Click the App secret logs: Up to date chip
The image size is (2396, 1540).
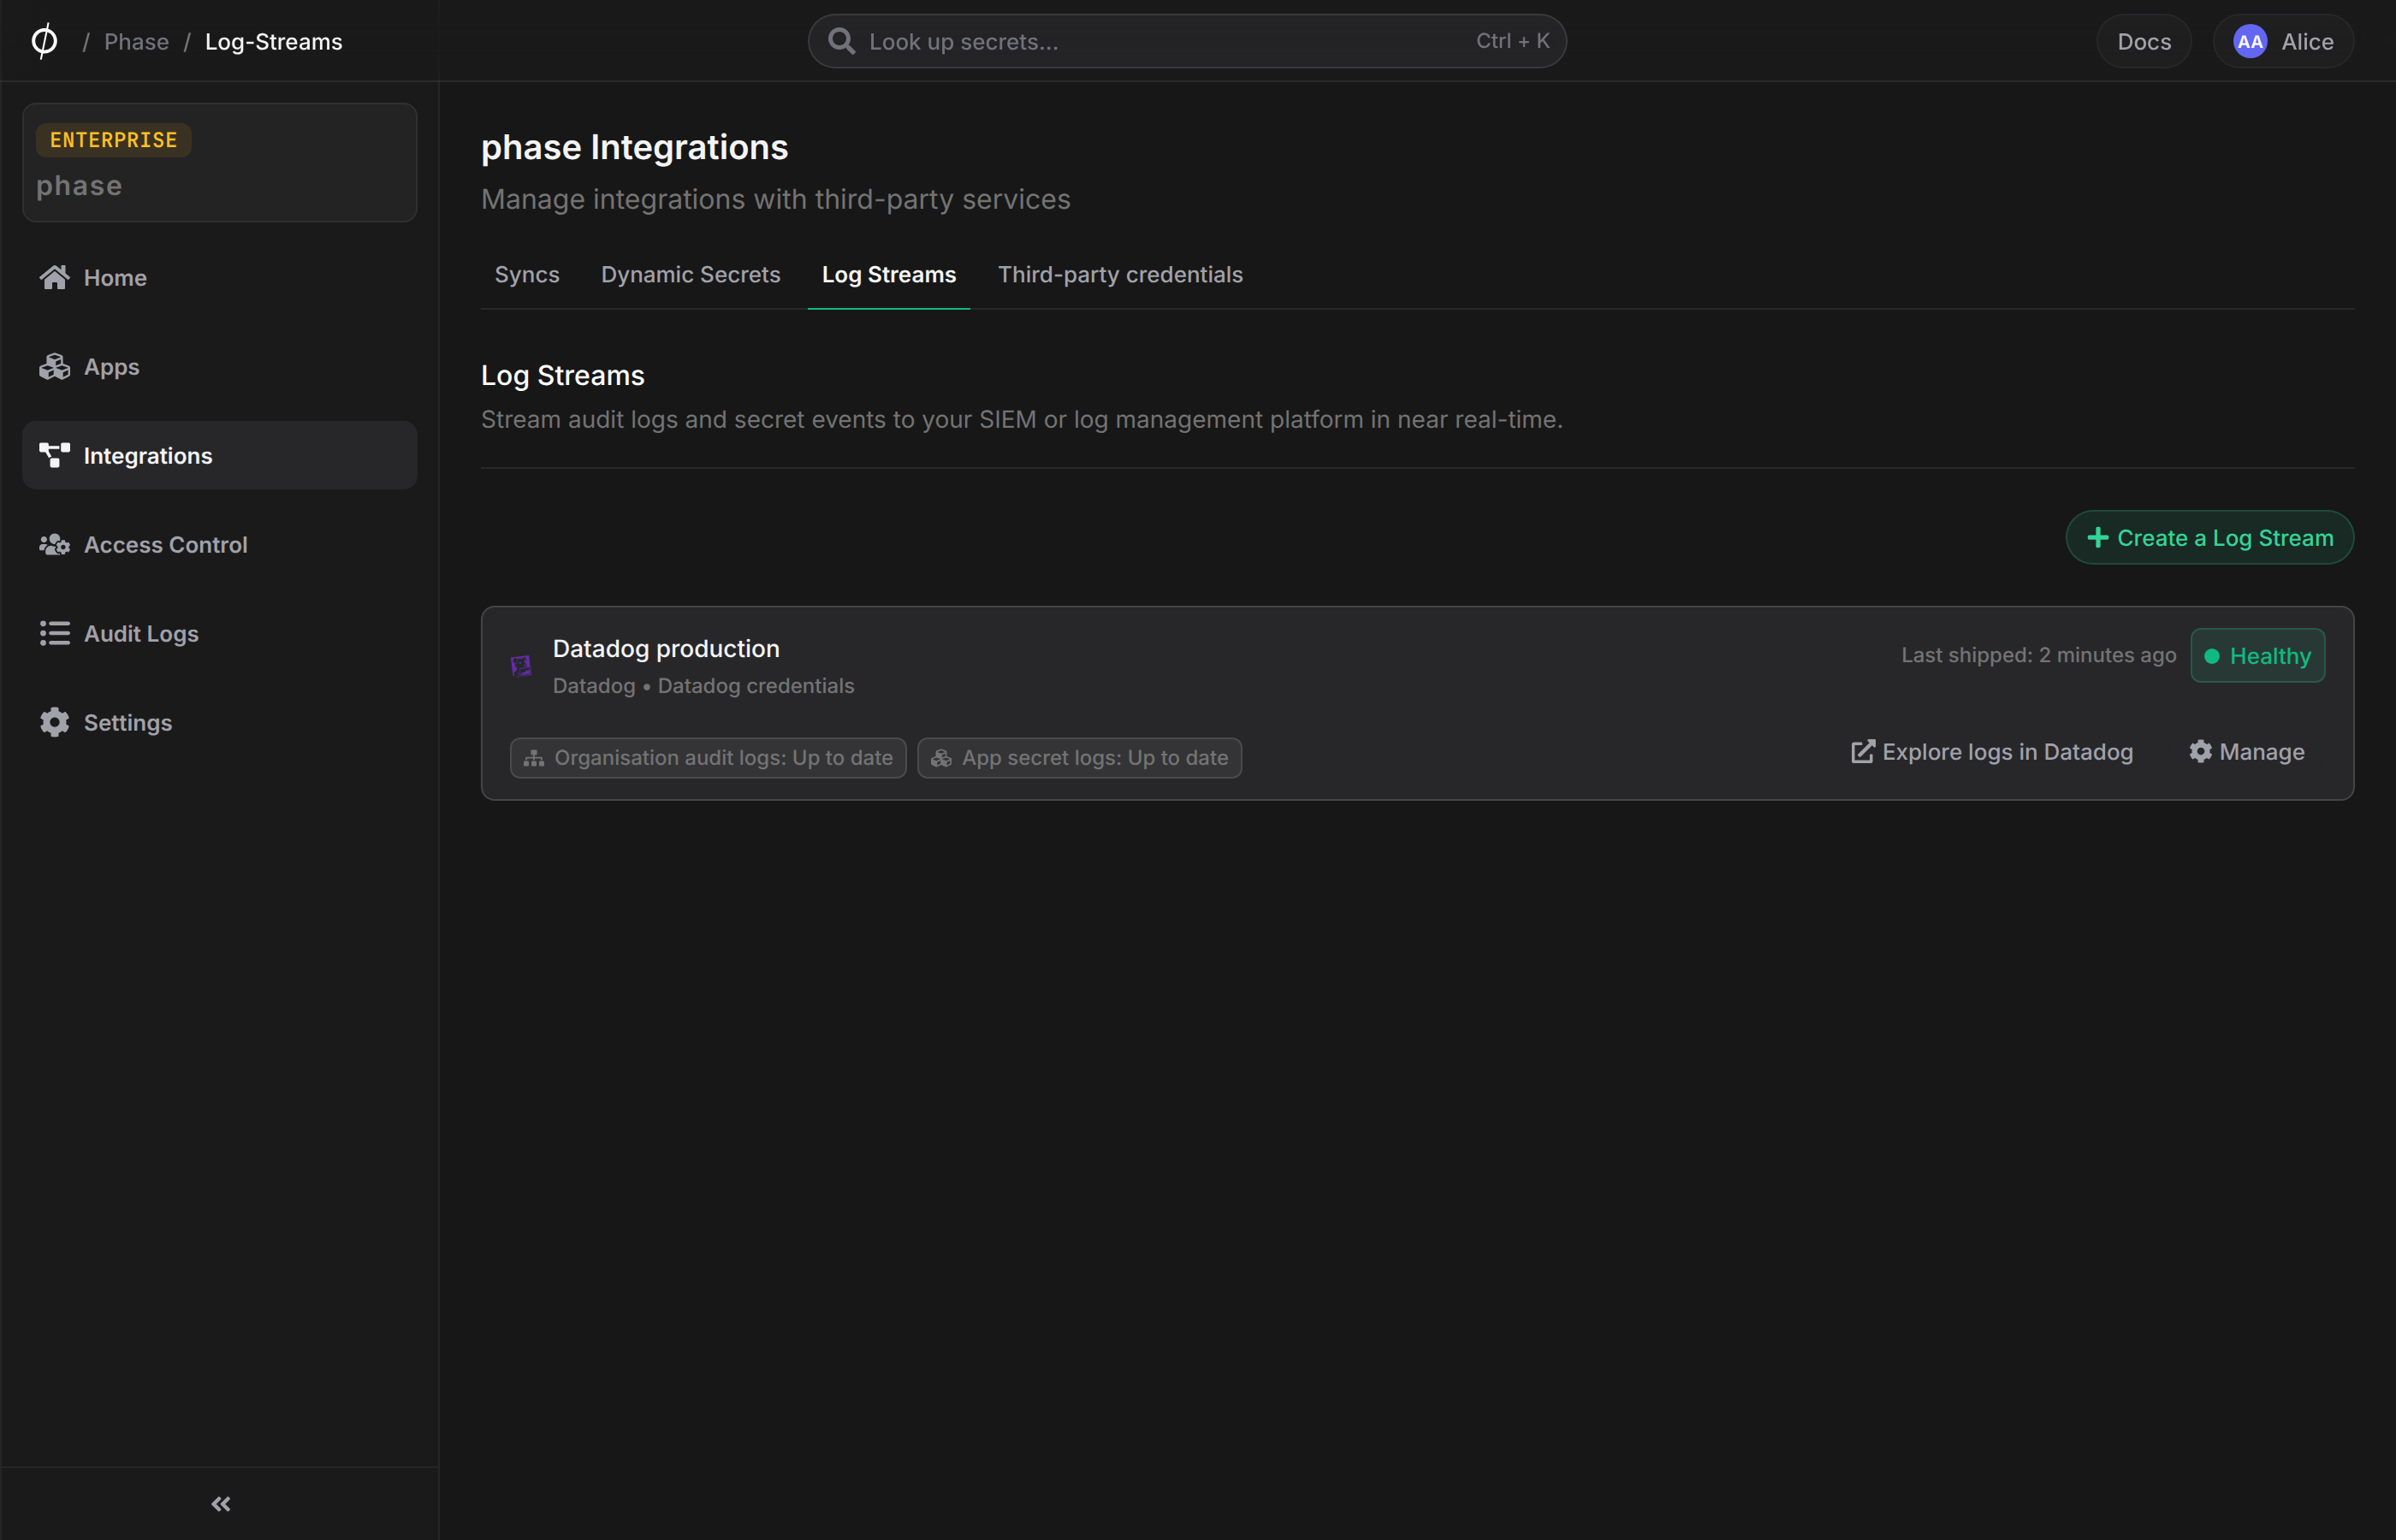tap(1079, 758)
